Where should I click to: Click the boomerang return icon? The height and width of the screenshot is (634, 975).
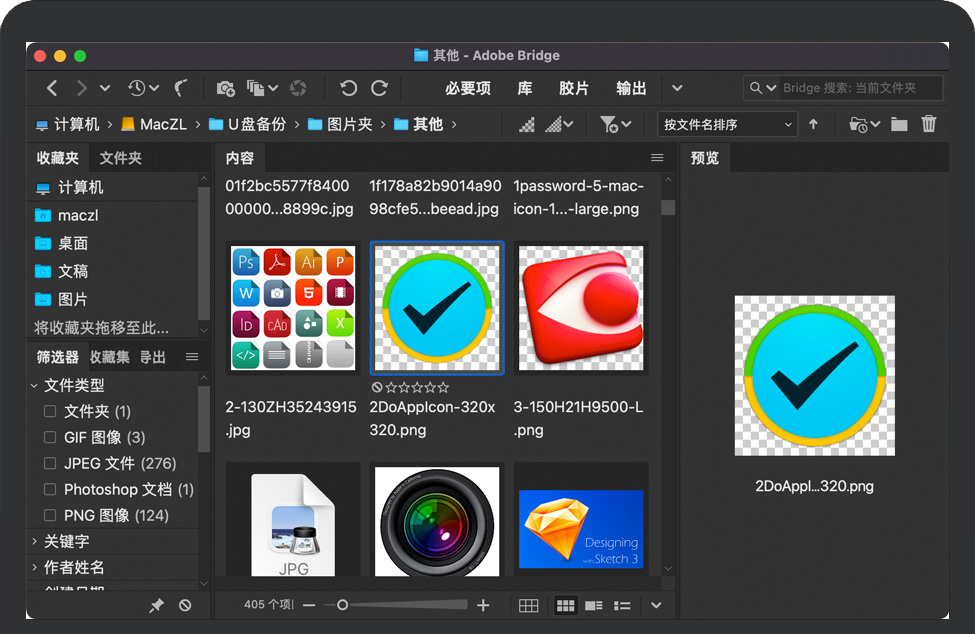pos(181,88)
